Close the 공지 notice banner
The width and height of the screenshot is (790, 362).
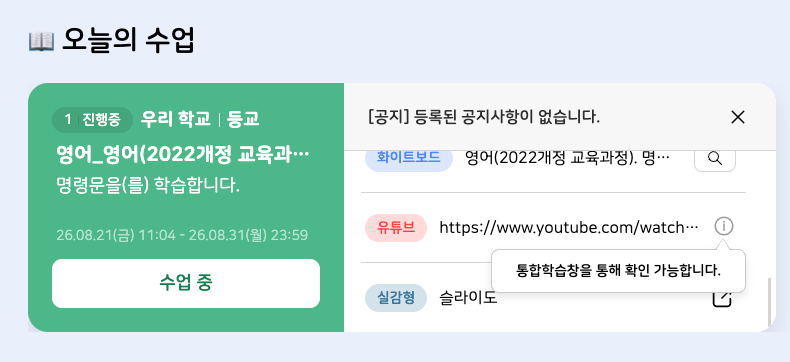pyautogui.click(x=738, y=117)
